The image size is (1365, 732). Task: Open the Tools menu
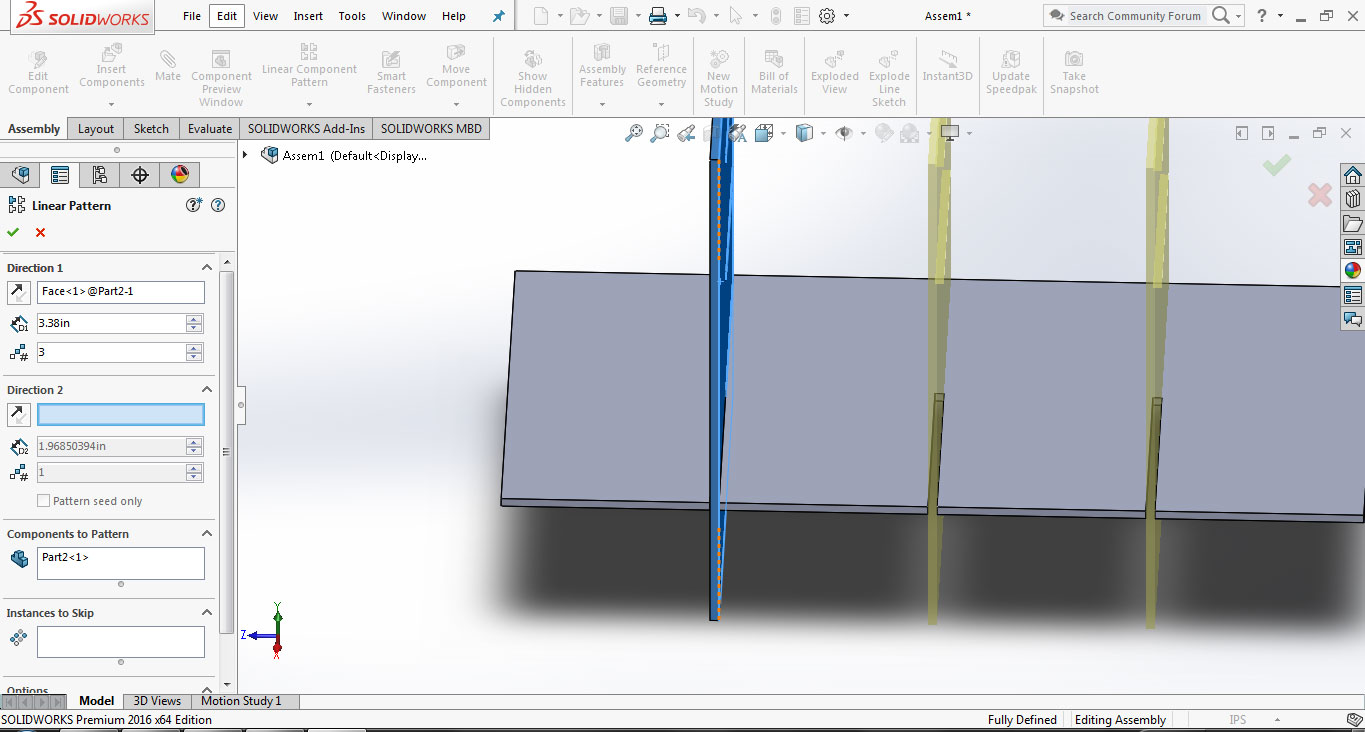(352, 16)
